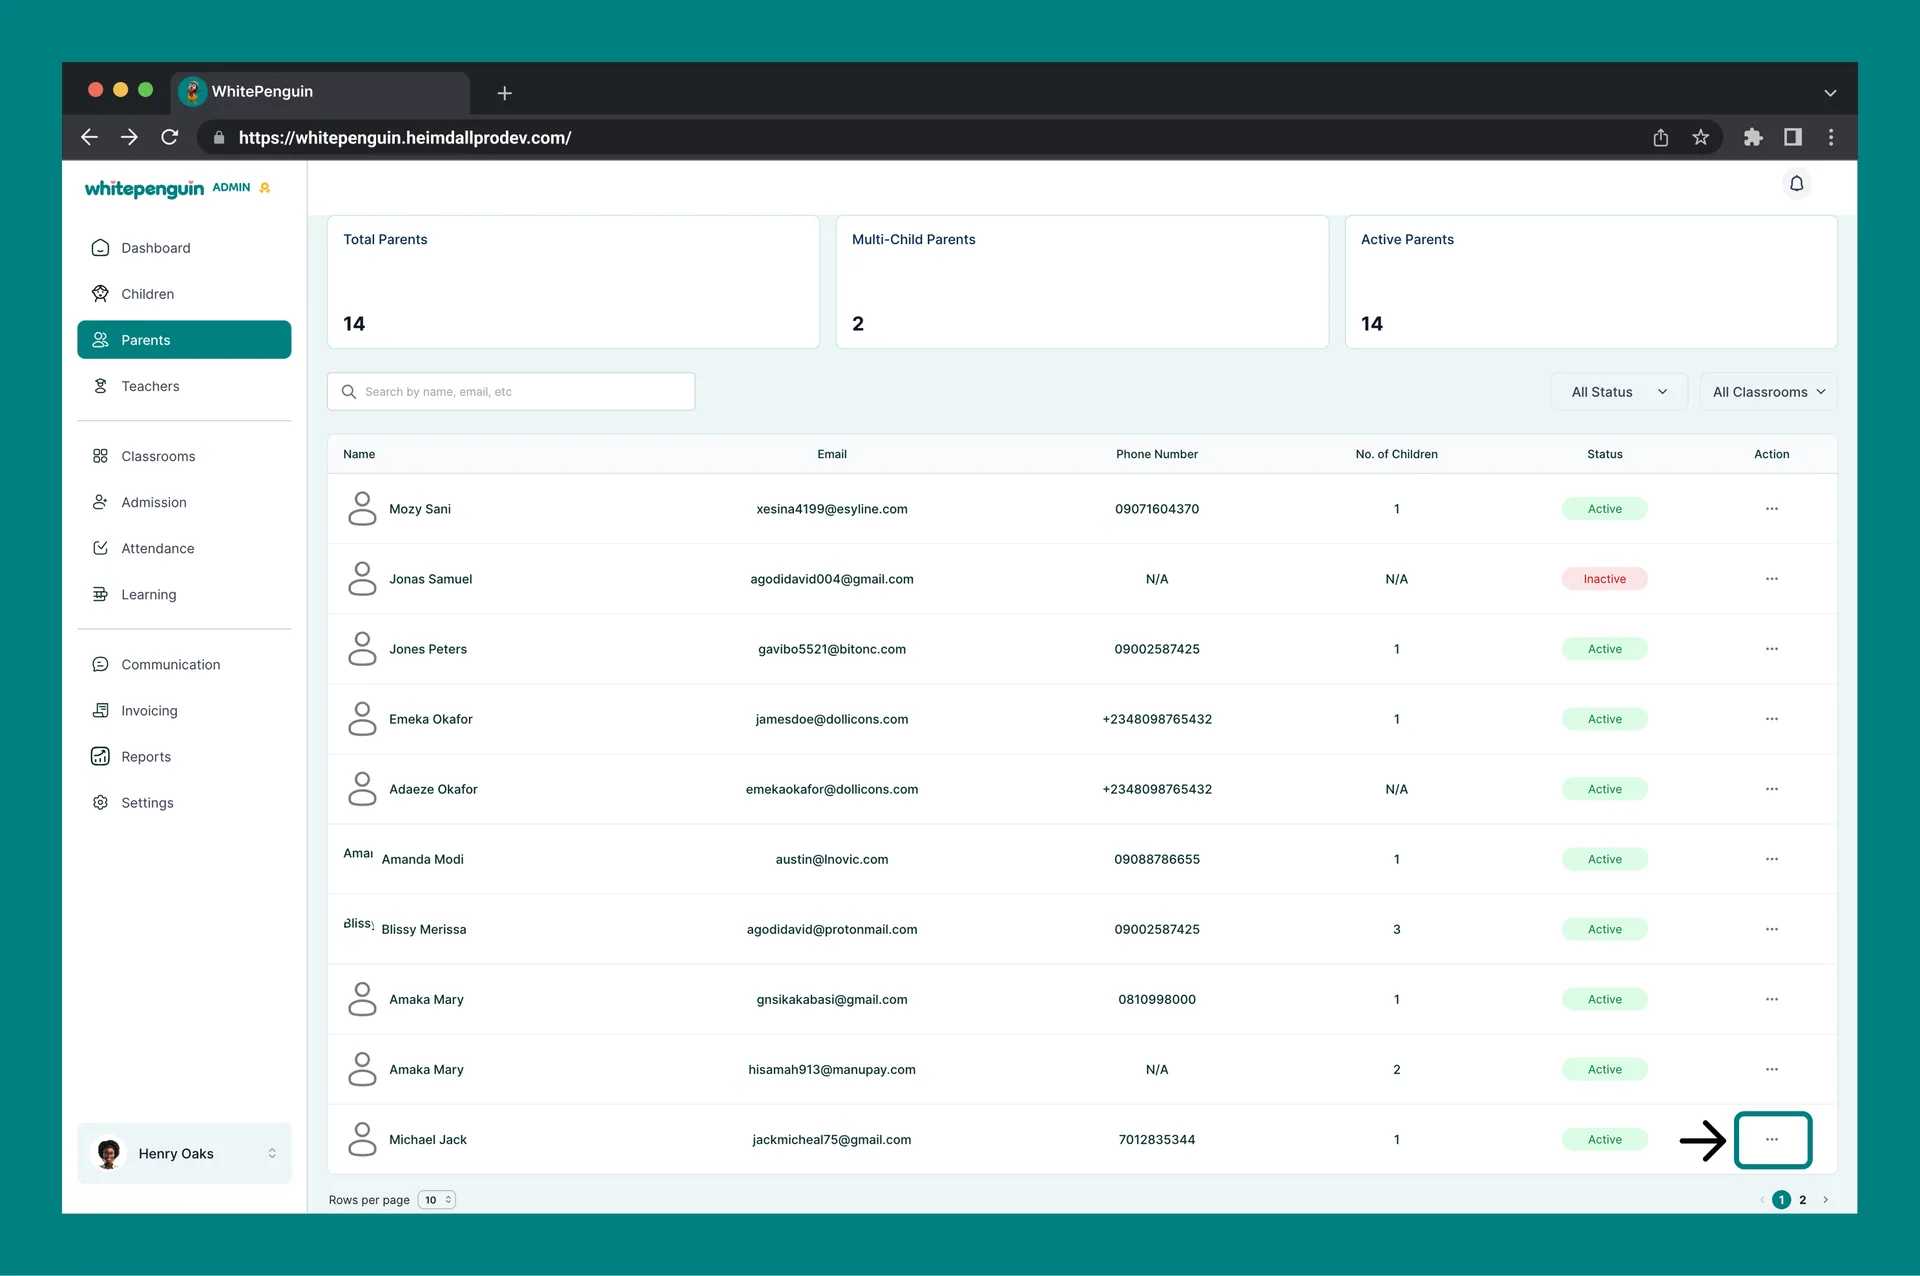Image resolution: width=1920 pixels, height=1276 pixels.
Task: Click the Total Parents card
Action: [573, 282]
